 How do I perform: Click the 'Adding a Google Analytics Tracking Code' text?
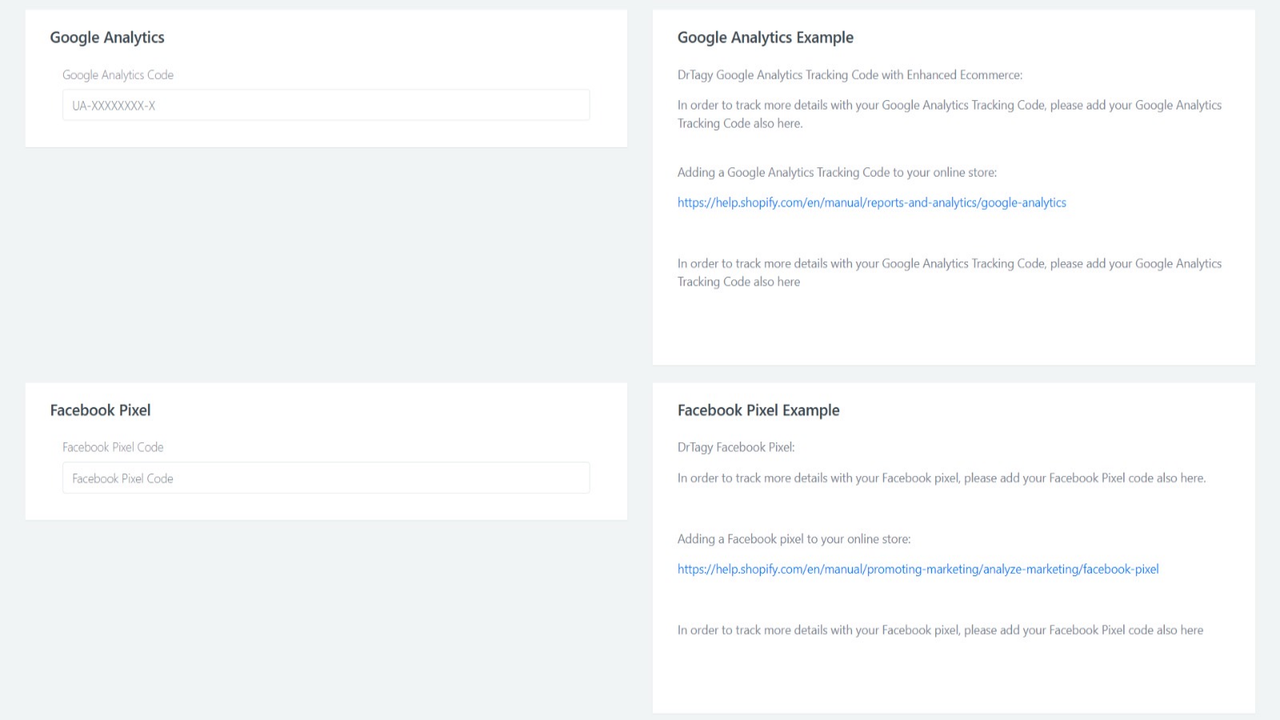[x=837, y=172]
